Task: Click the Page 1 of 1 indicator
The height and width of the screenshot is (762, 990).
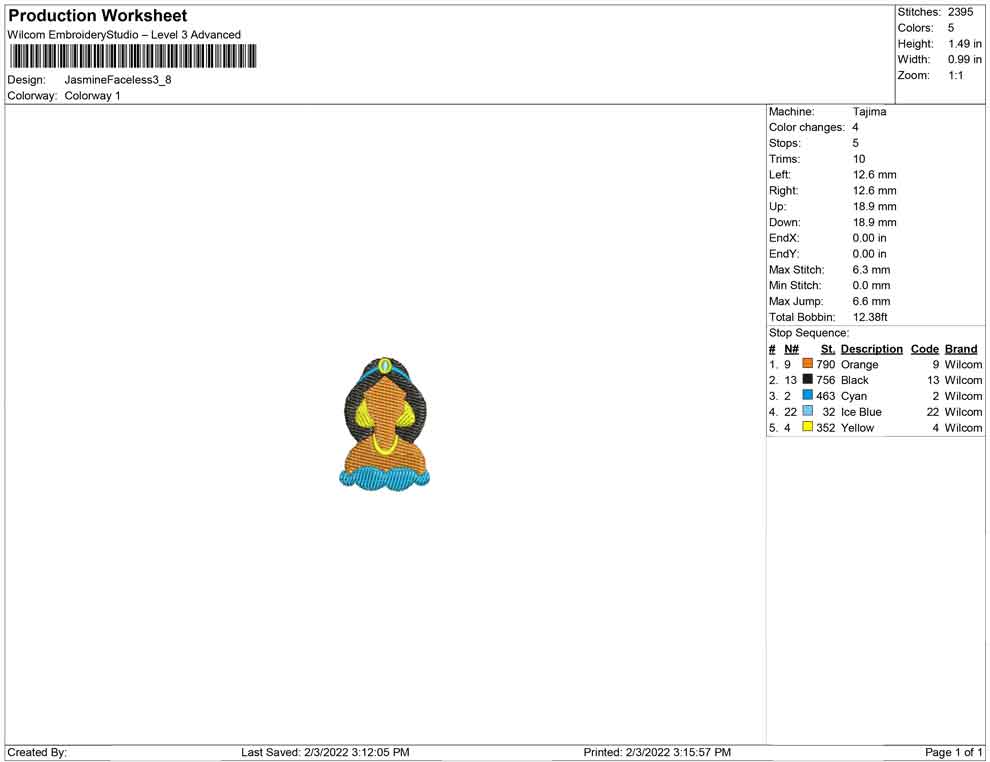Action: pyautogui.click(x=953, y=752)
